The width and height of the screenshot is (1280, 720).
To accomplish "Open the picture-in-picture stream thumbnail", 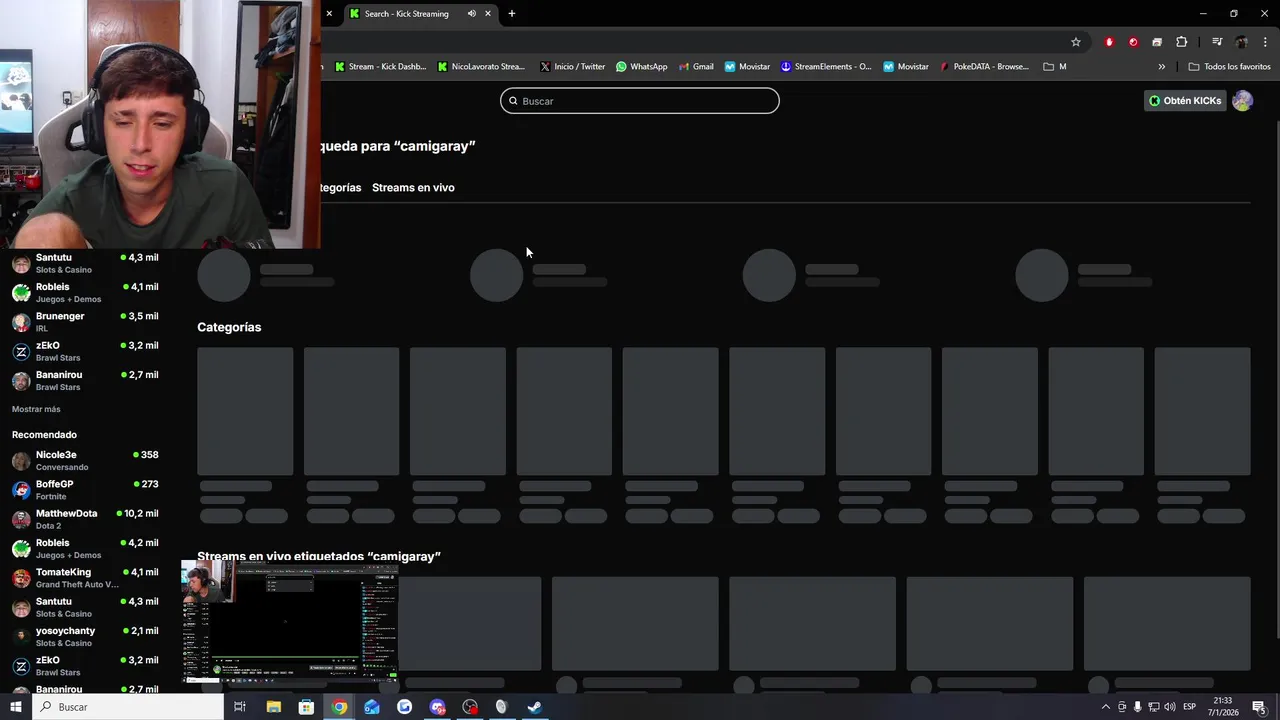I will point(290,620).
